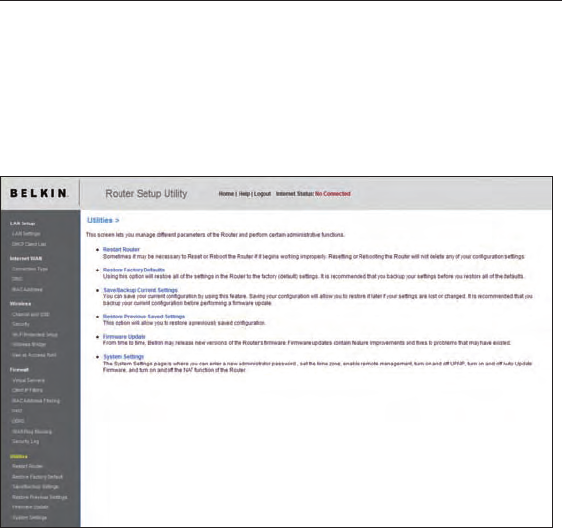
Task: Open the Home link in header
Action: coord(226,194)
